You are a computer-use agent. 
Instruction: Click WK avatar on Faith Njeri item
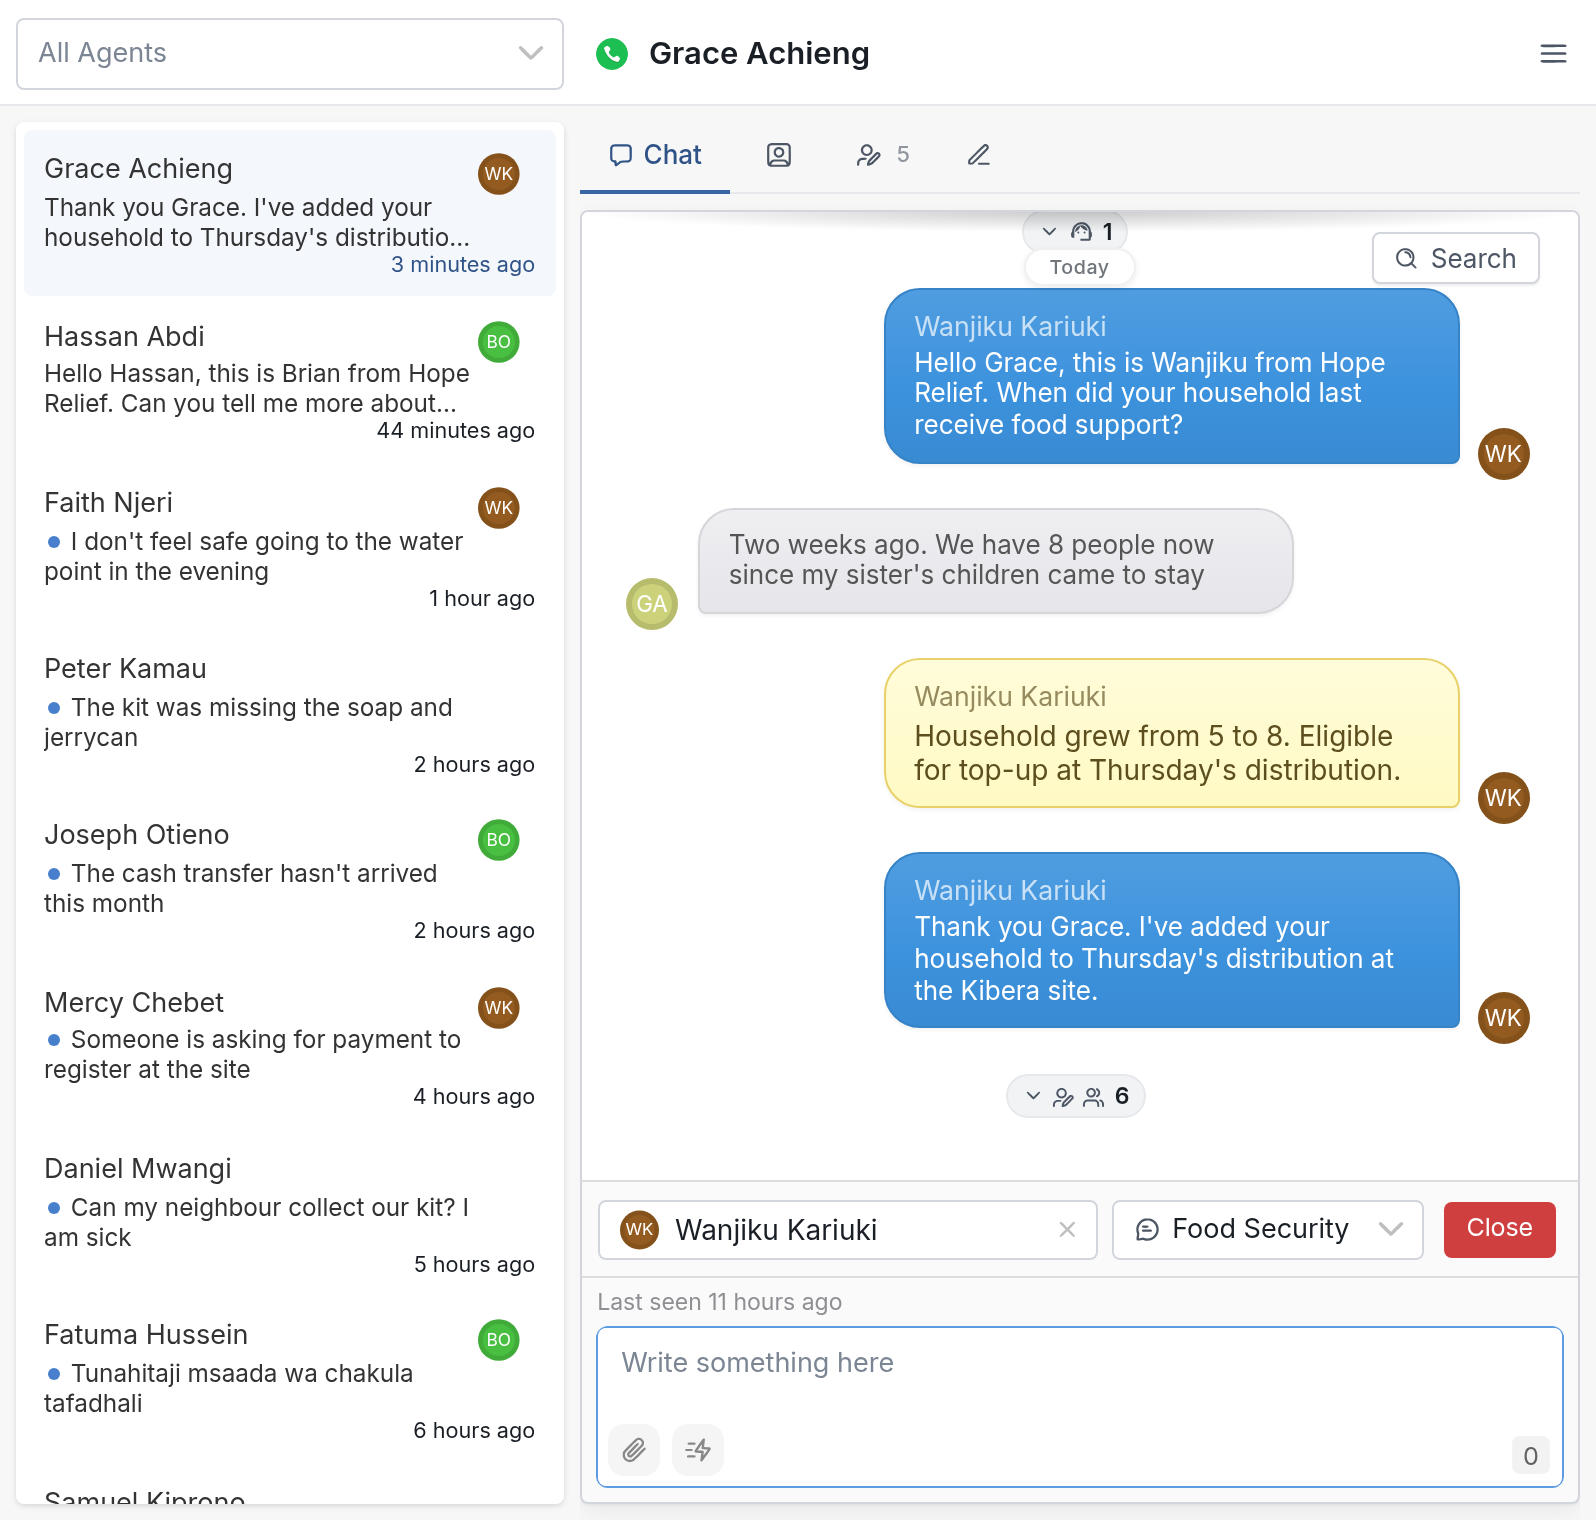click(x=499, y=508)
